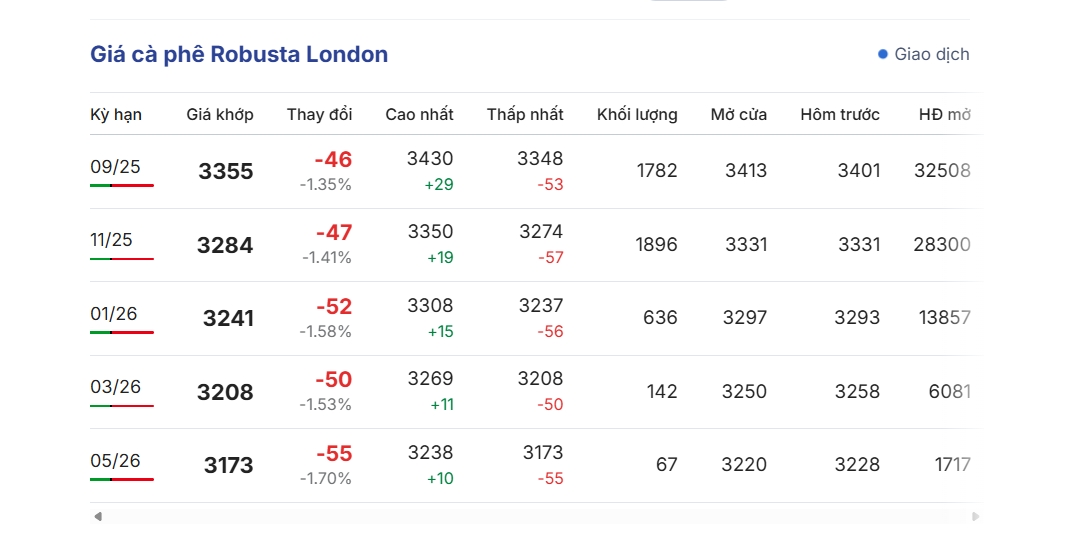Select the 05/26 contract term
The height and width of the screenshot is (558, 1069).
point(115,460)
